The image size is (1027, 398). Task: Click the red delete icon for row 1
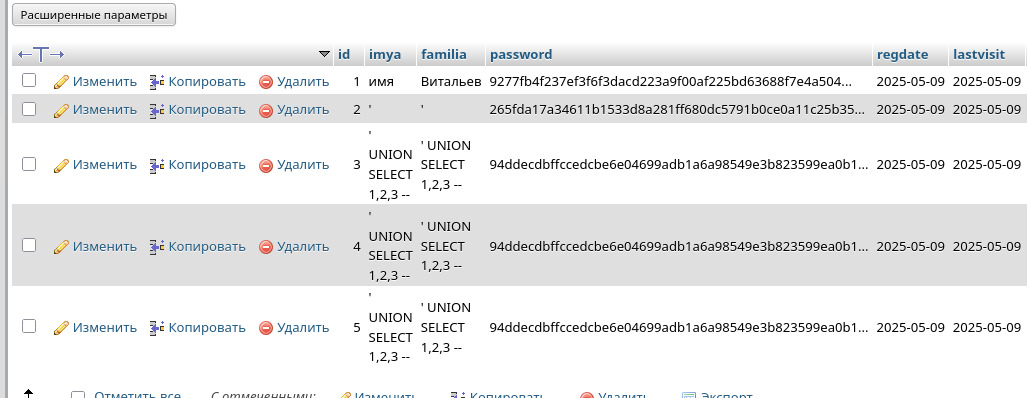point(266,82)
